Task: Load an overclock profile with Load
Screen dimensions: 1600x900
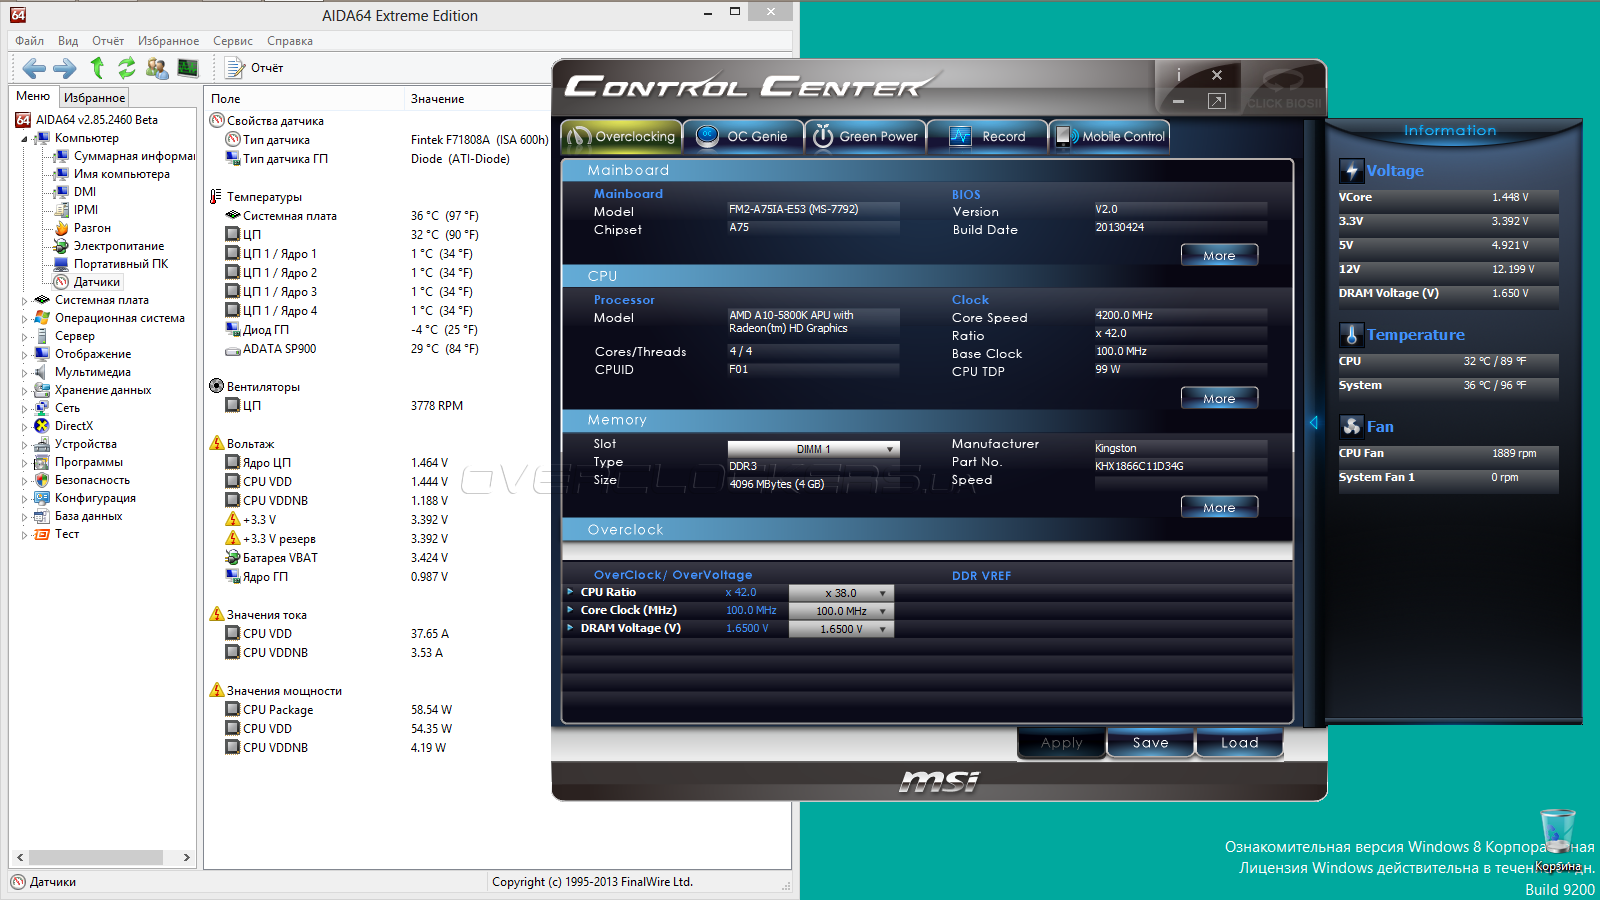Action: [x=1240, y=743]
